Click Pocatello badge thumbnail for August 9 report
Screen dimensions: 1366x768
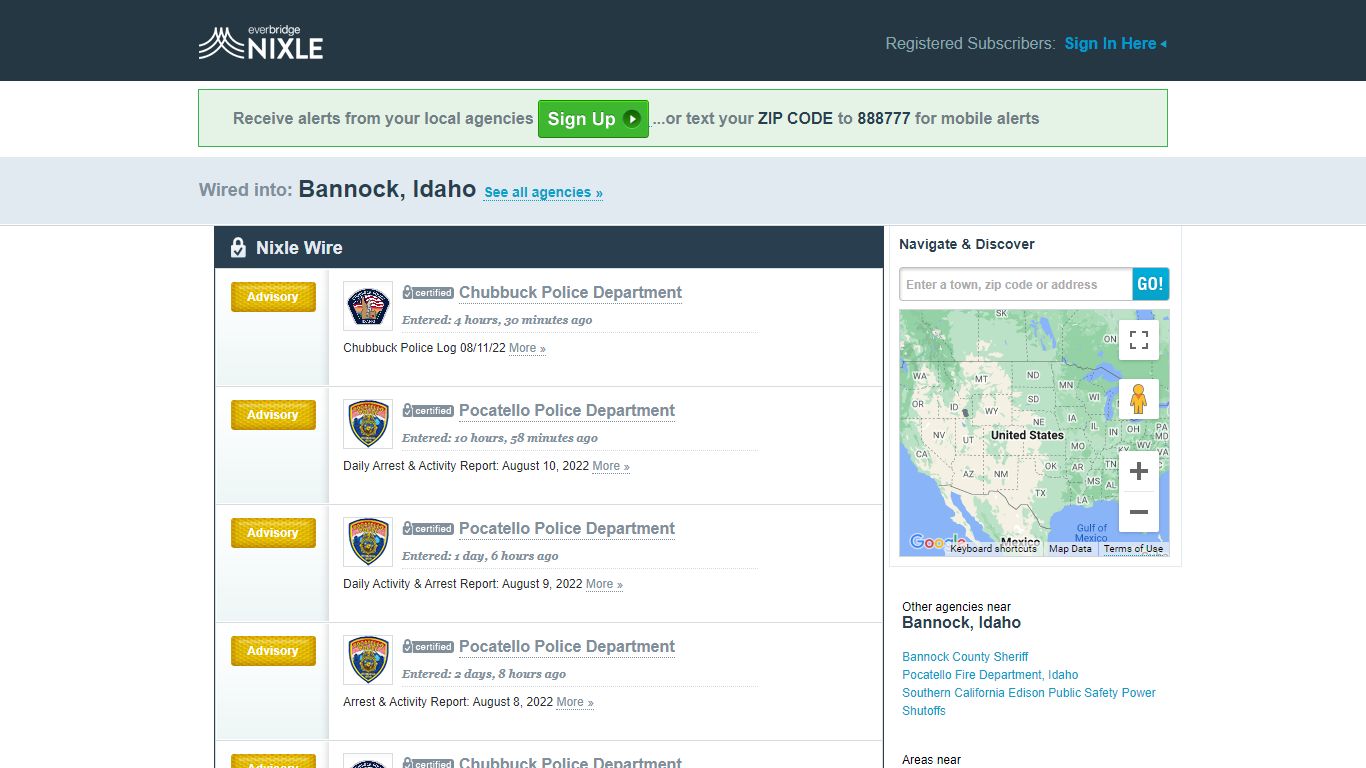368,542
